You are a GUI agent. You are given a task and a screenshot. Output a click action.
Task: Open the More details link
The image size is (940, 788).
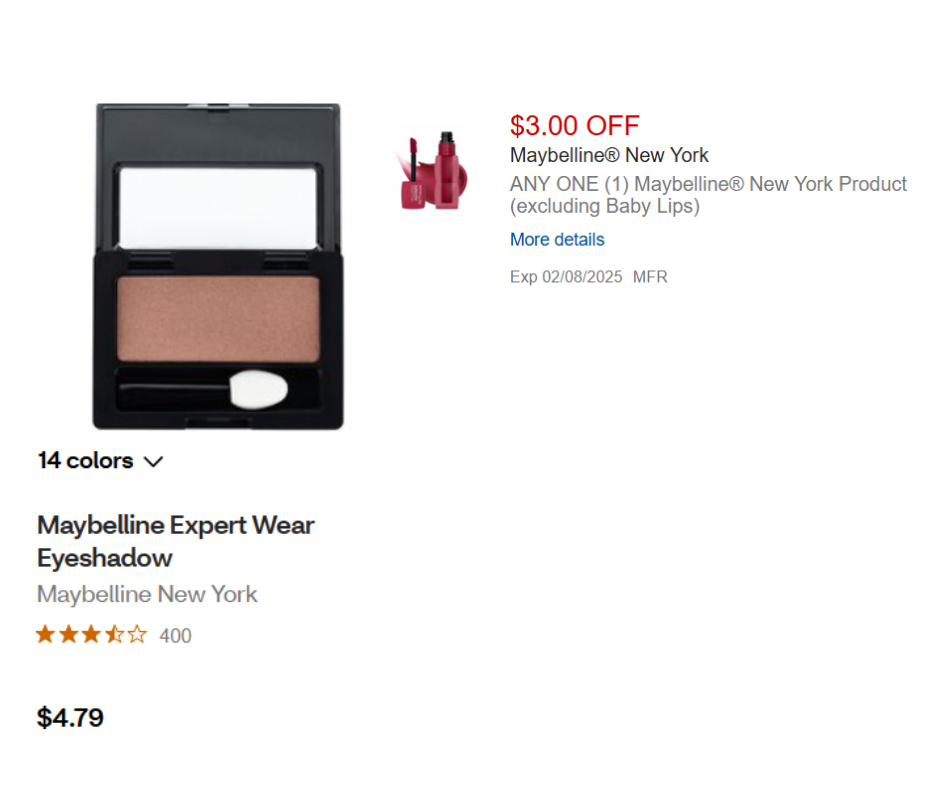[557, 240]
